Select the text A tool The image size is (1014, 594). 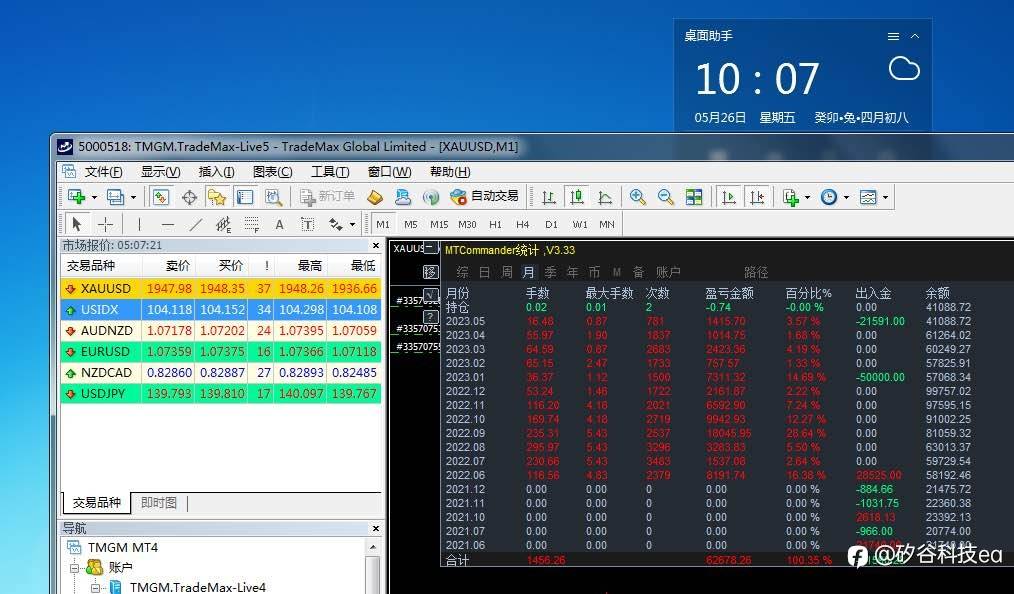pos(279,224)
